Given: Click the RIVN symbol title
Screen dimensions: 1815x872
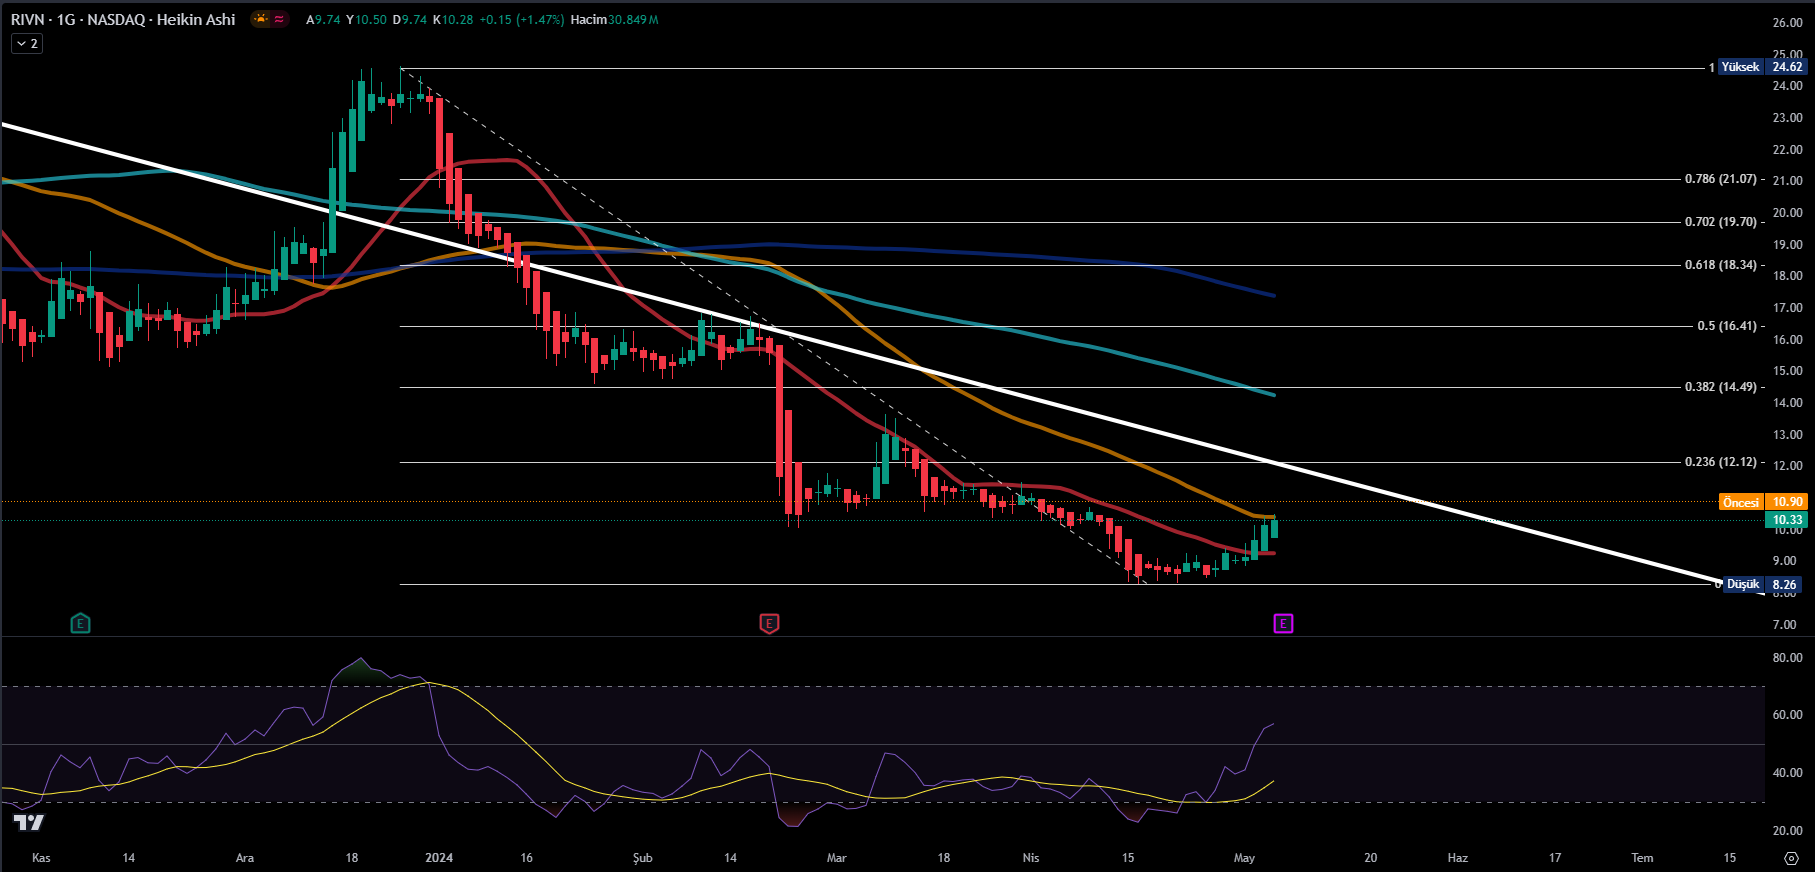Looking at the screenshot, I should click(x=123, y=19).
